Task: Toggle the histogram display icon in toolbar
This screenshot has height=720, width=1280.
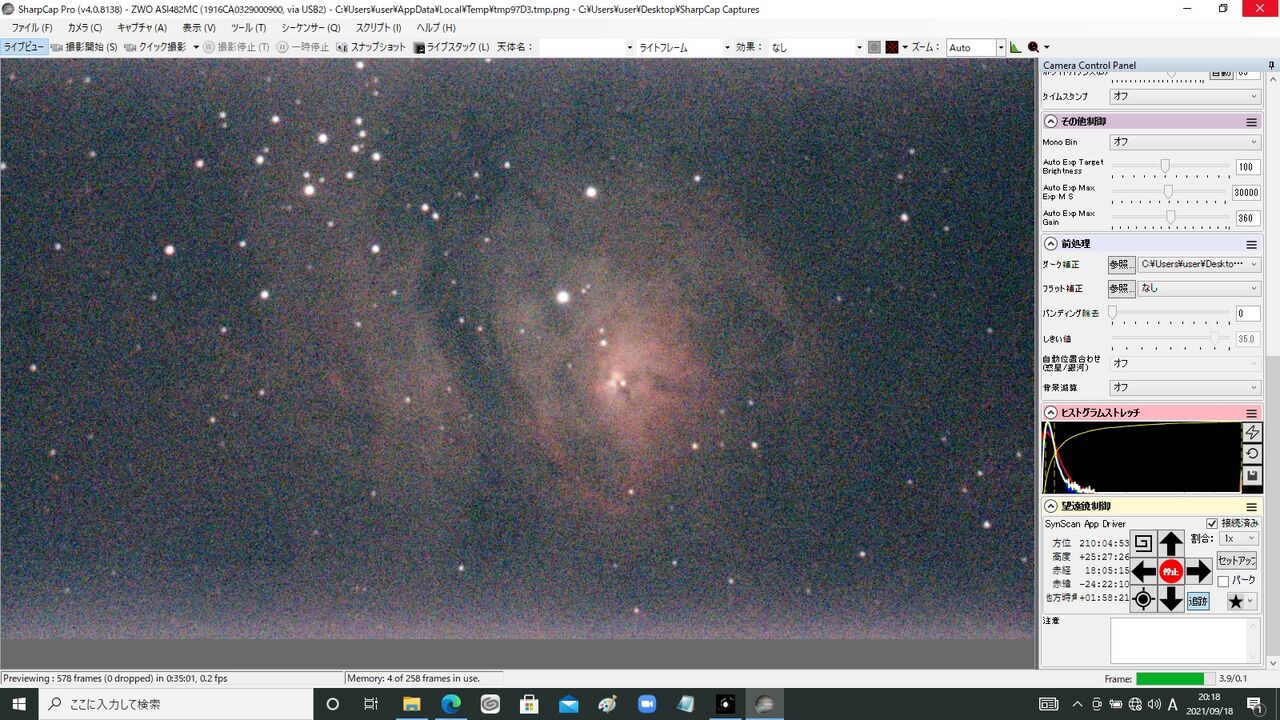Action: point(1016,47)
